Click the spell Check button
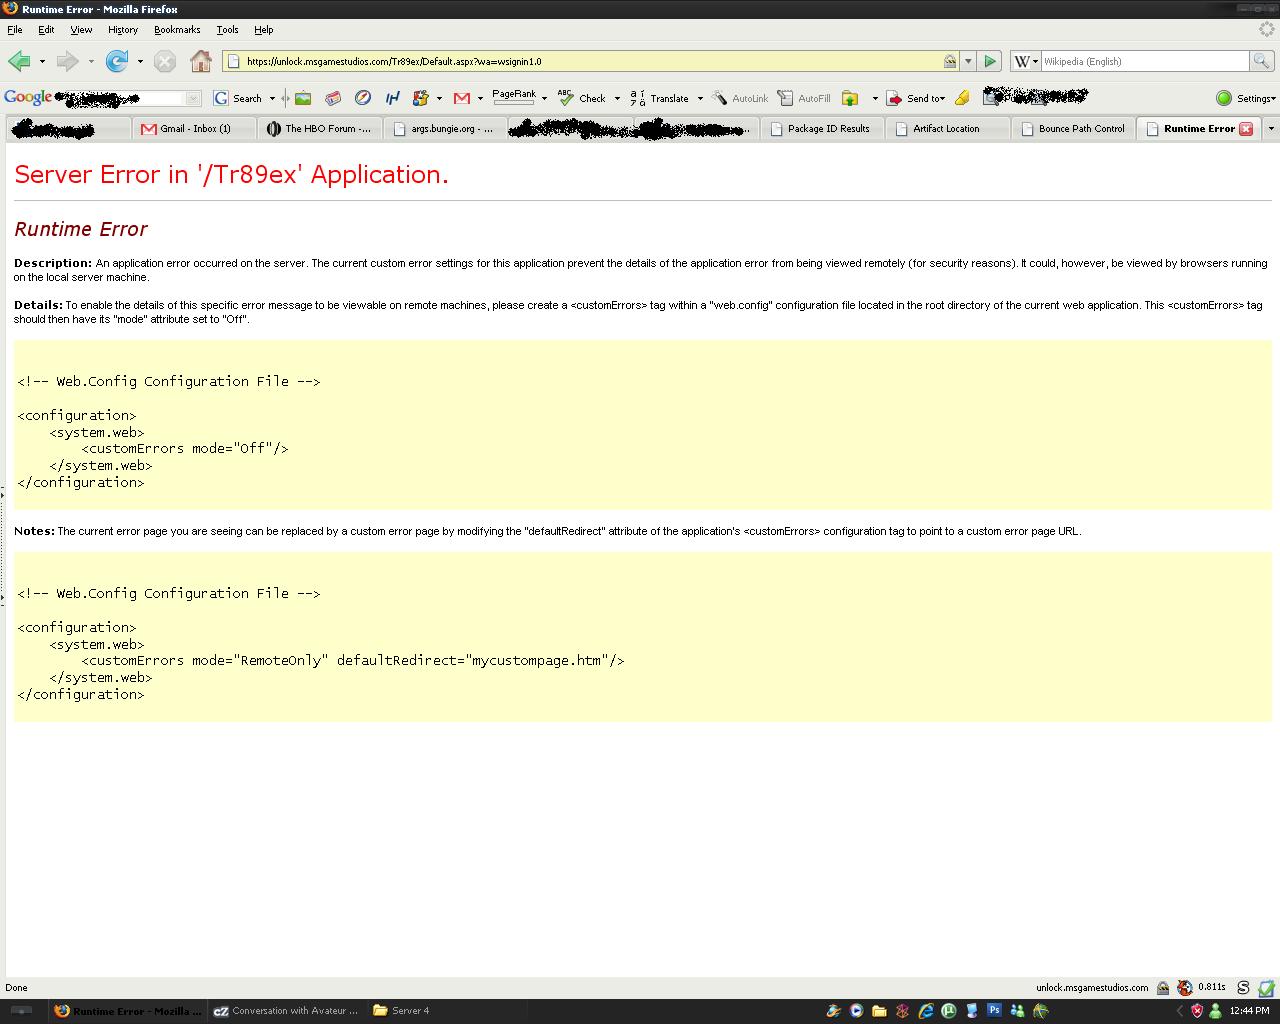 click(582, 98)
